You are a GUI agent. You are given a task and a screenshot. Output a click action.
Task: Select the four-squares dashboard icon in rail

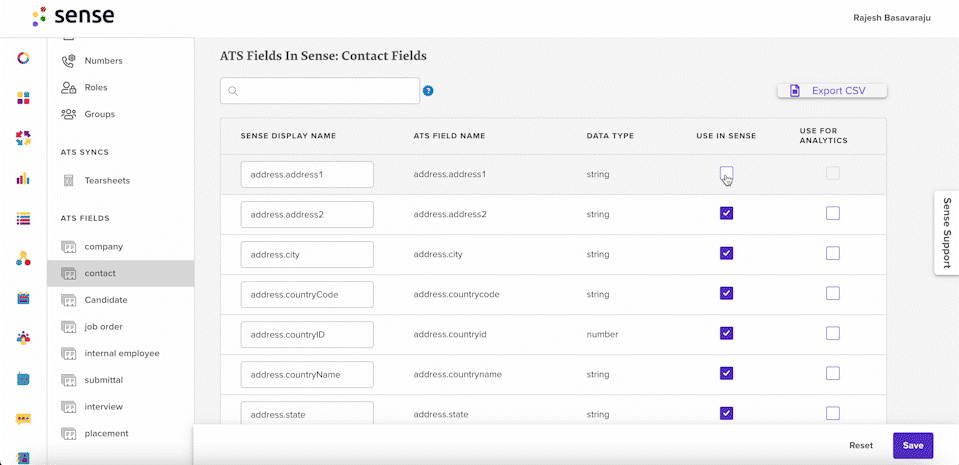coord(23,98)
